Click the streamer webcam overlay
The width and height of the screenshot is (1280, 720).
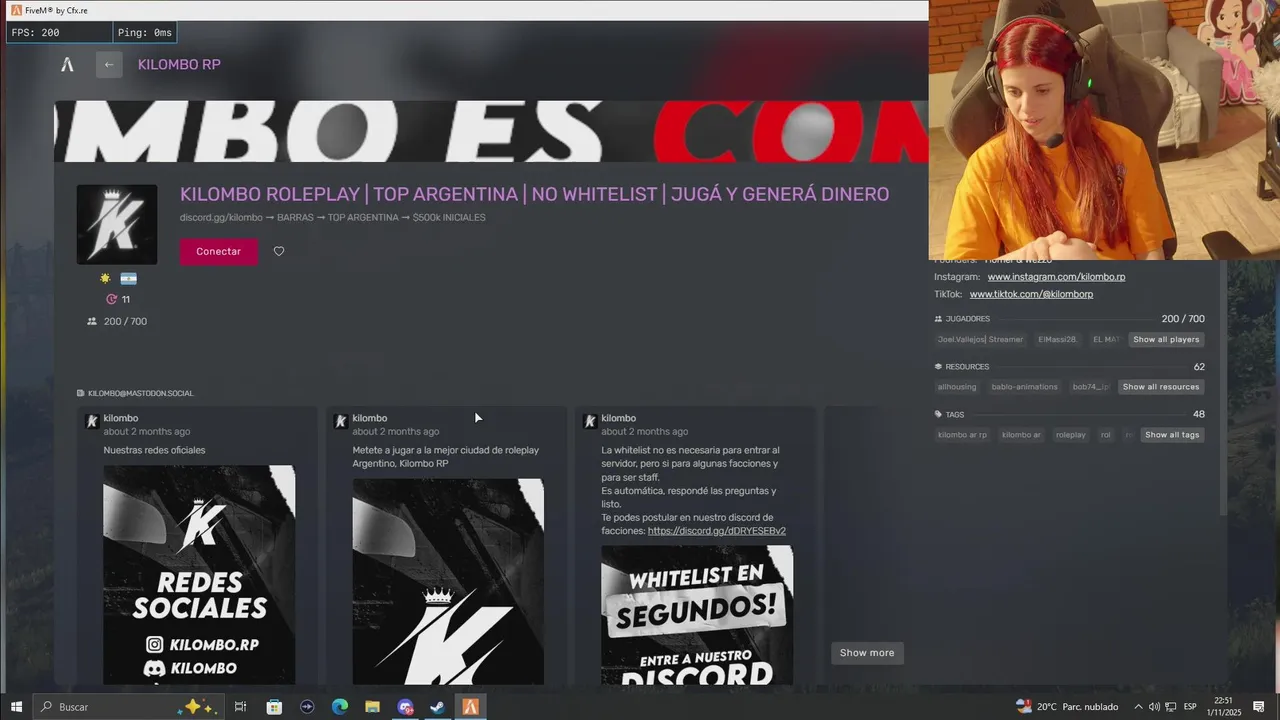(x=1104, y=130)
